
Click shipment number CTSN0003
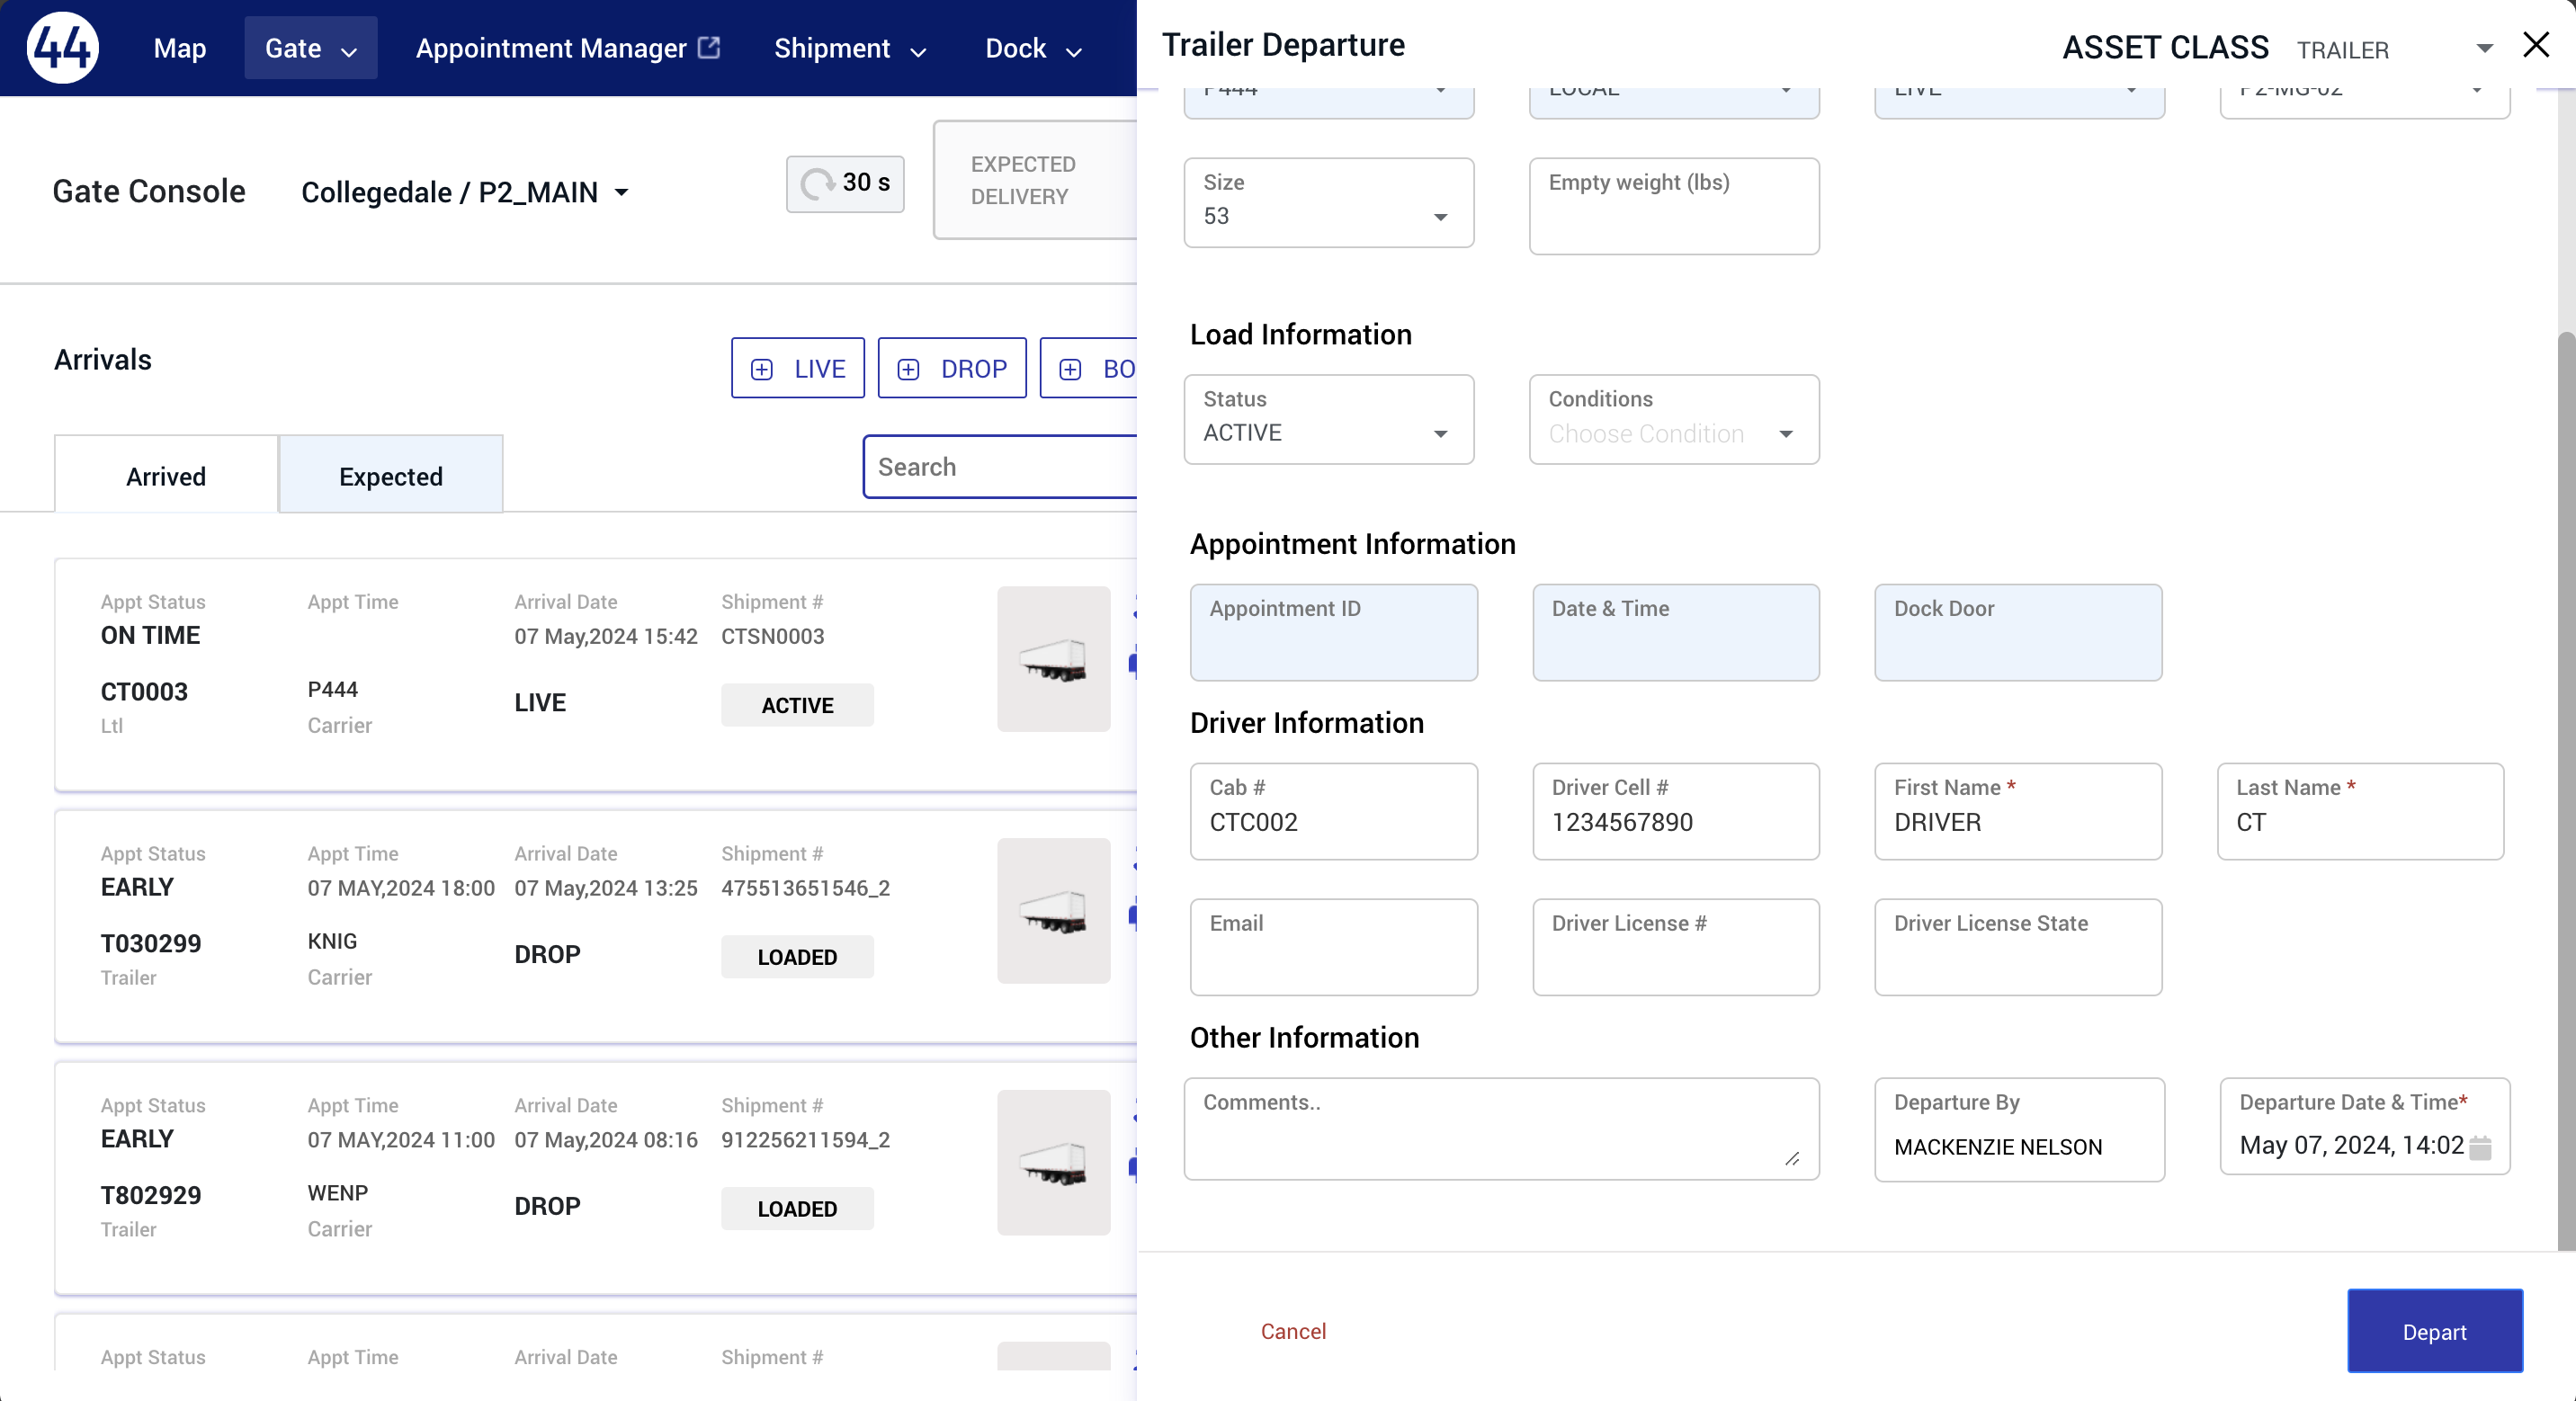(x=772, y=636)
